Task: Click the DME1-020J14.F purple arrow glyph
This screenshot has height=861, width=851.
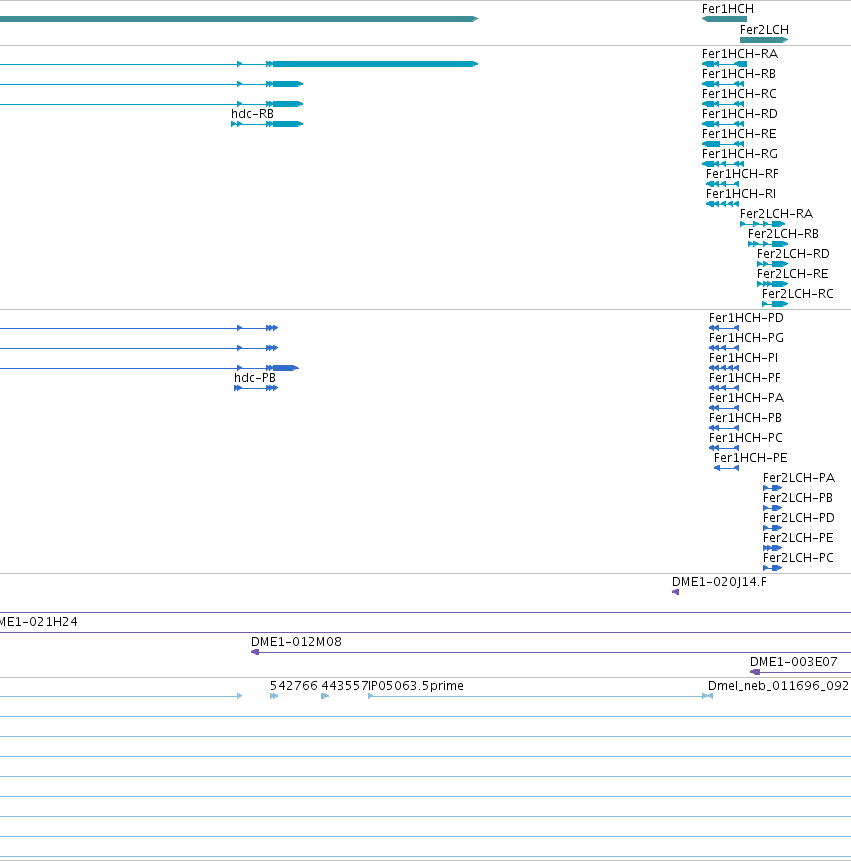Action: click(x=675, y=592)
